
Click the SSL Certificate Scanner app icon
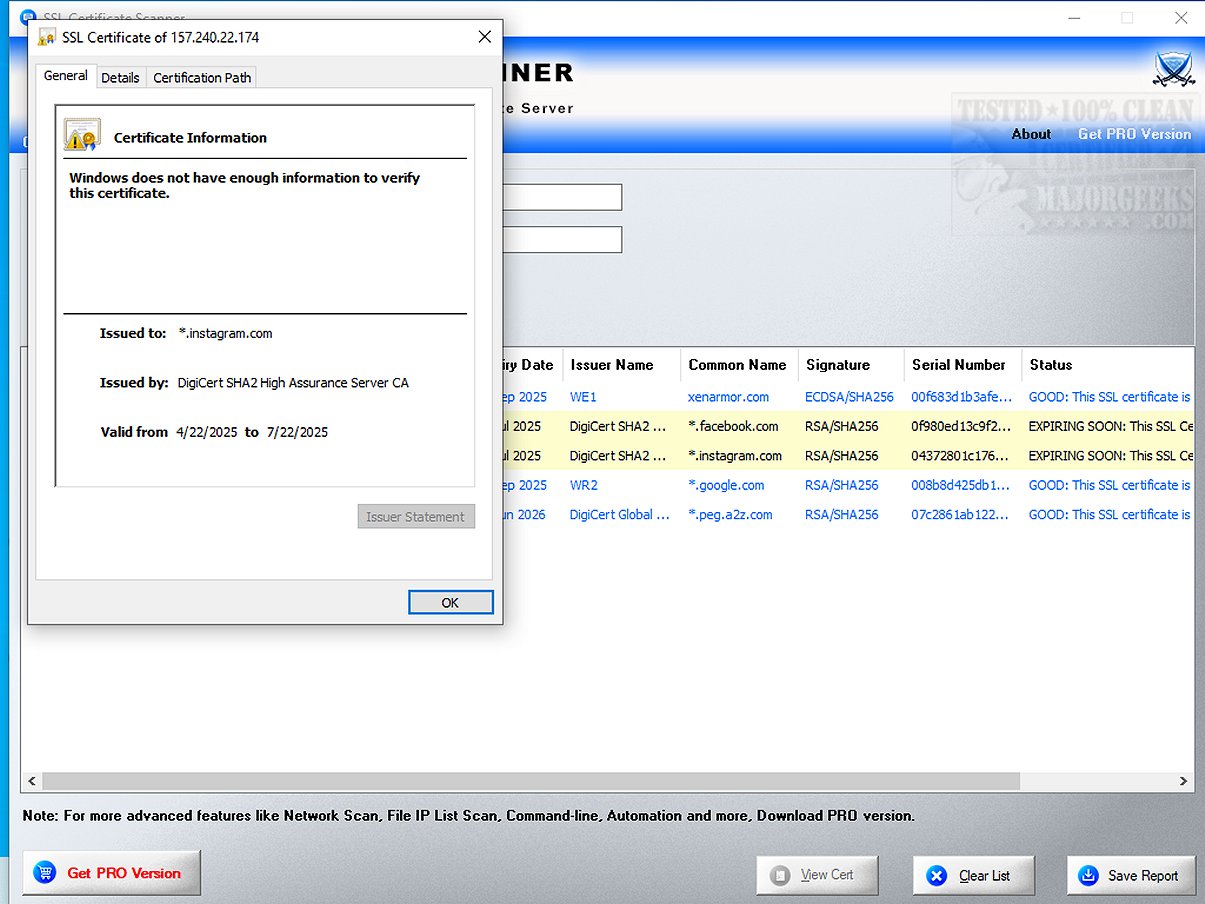point(28,18)
